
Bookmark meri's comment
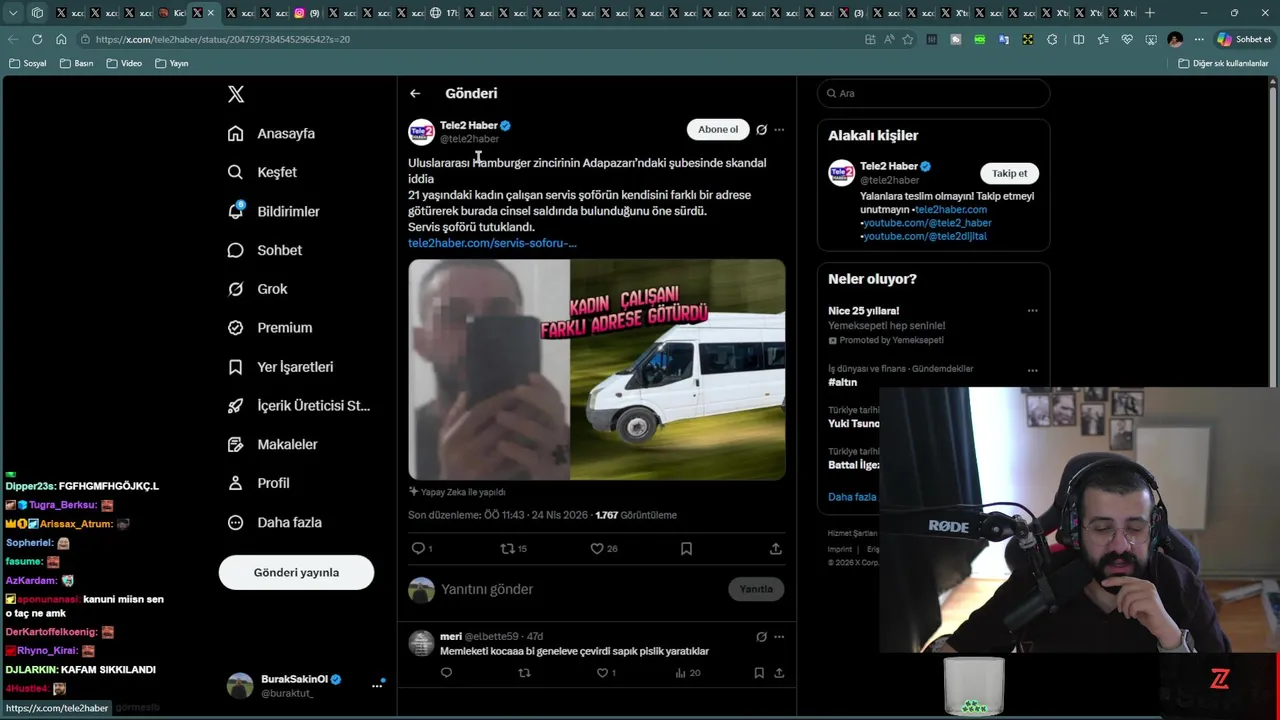pyautogui.click(x=759, y=673)
